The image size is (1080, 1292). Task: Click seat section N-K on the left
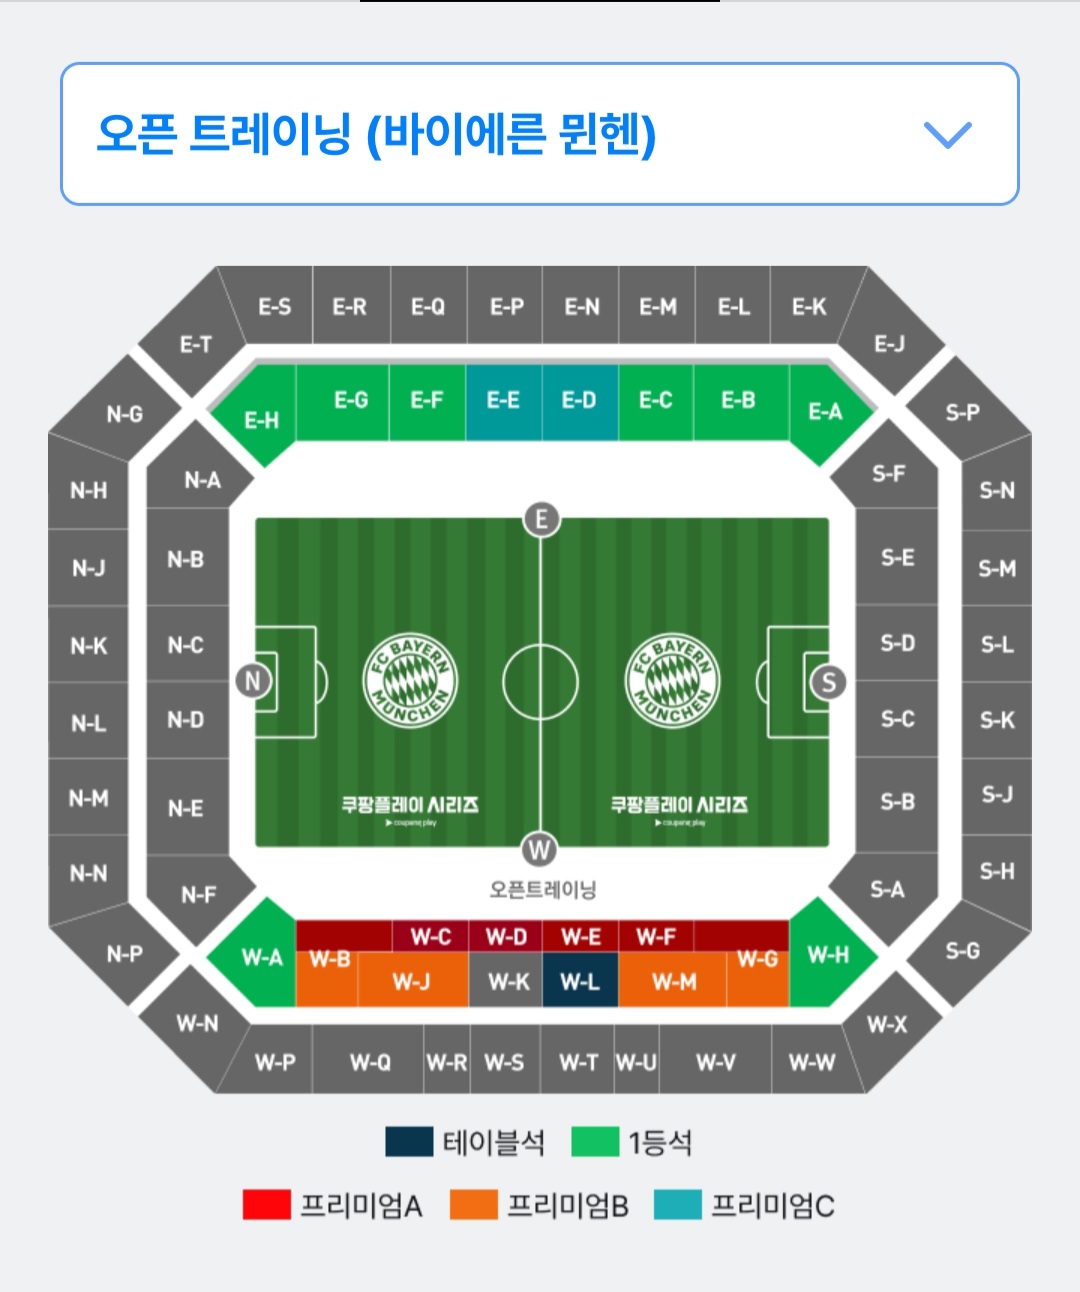point(91,646)
